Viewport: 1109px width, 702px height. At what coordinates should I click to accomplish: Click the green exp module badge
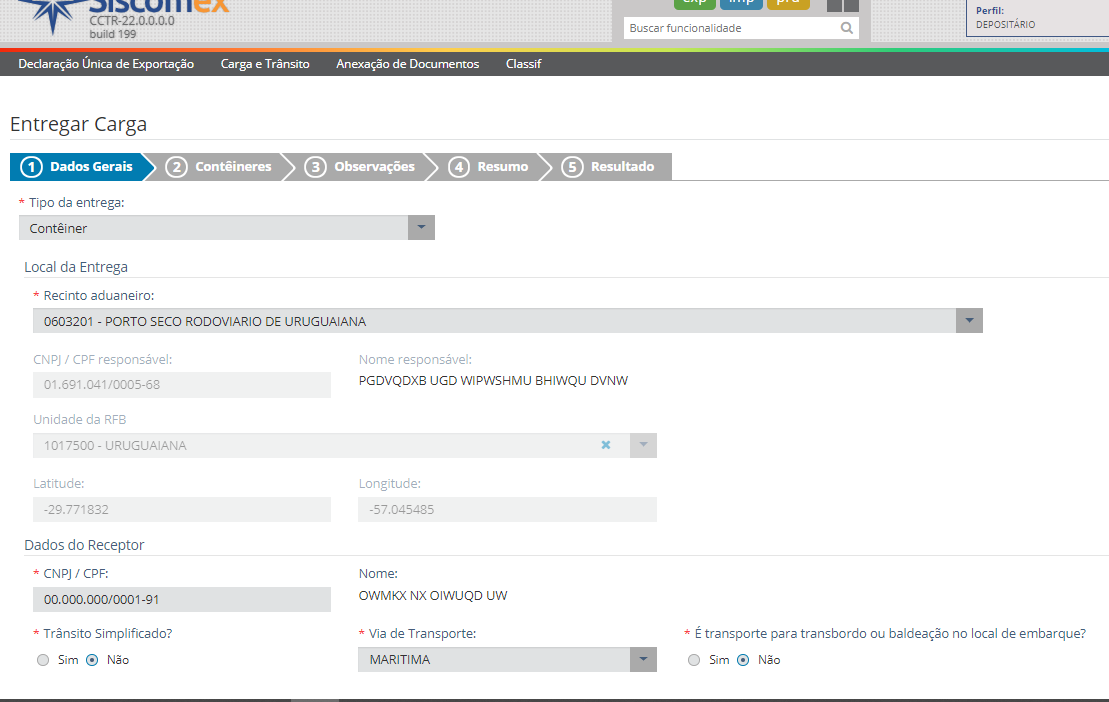[694, 3]
